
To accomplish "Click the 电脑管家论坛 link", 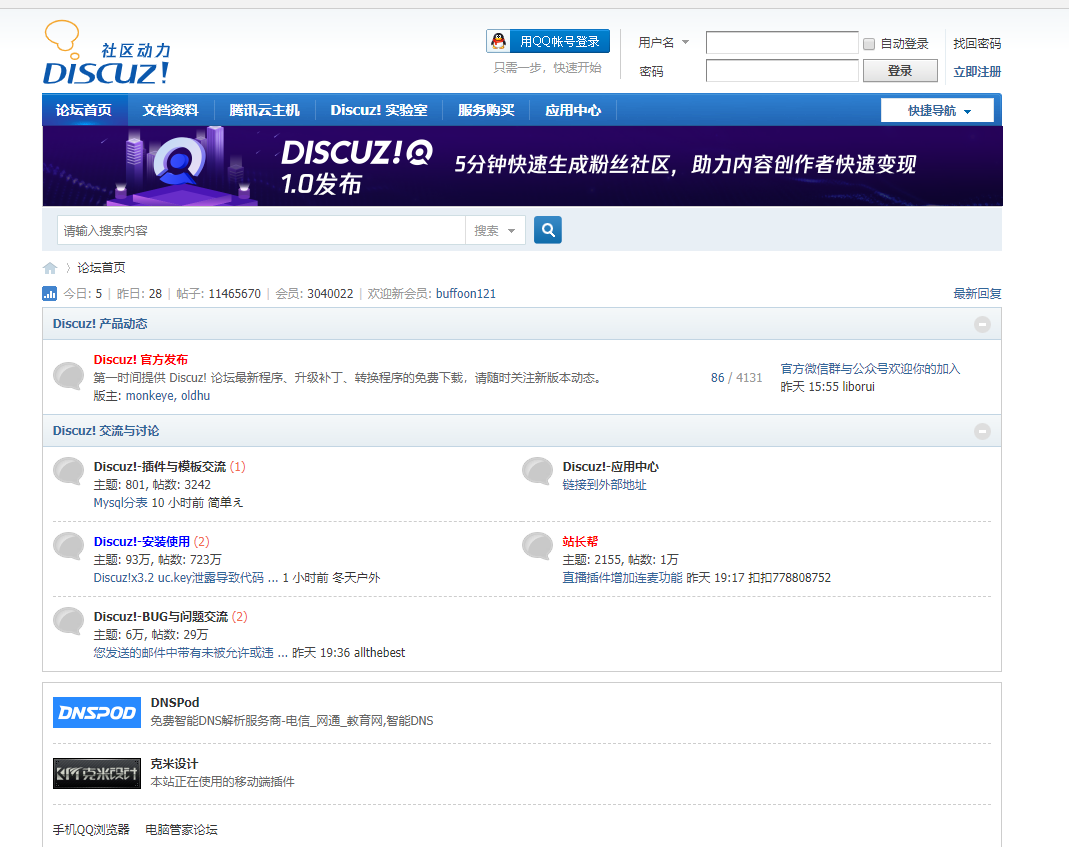I will [181, 830].
